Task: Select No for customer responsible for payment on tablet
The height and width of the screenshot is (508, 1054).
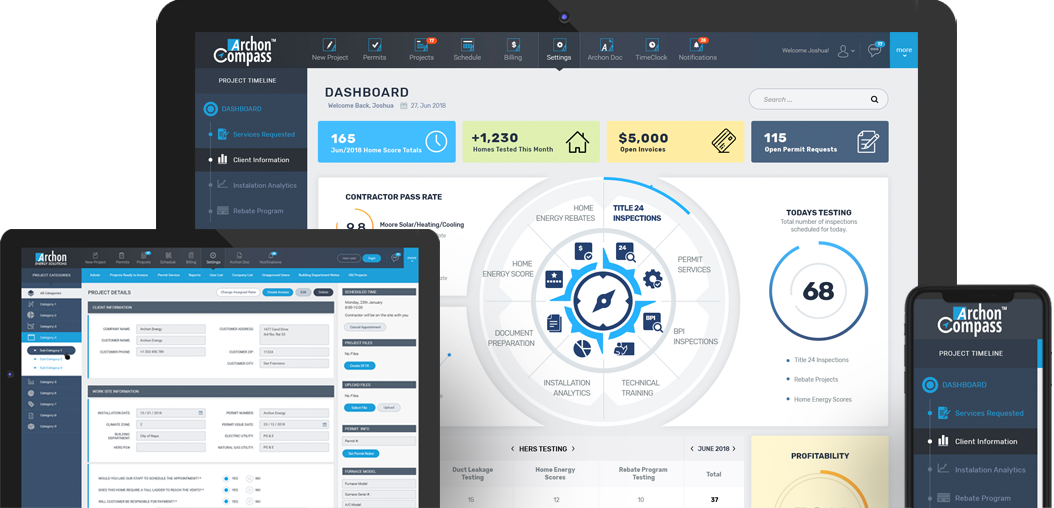Action: click(x=249, y=501)
